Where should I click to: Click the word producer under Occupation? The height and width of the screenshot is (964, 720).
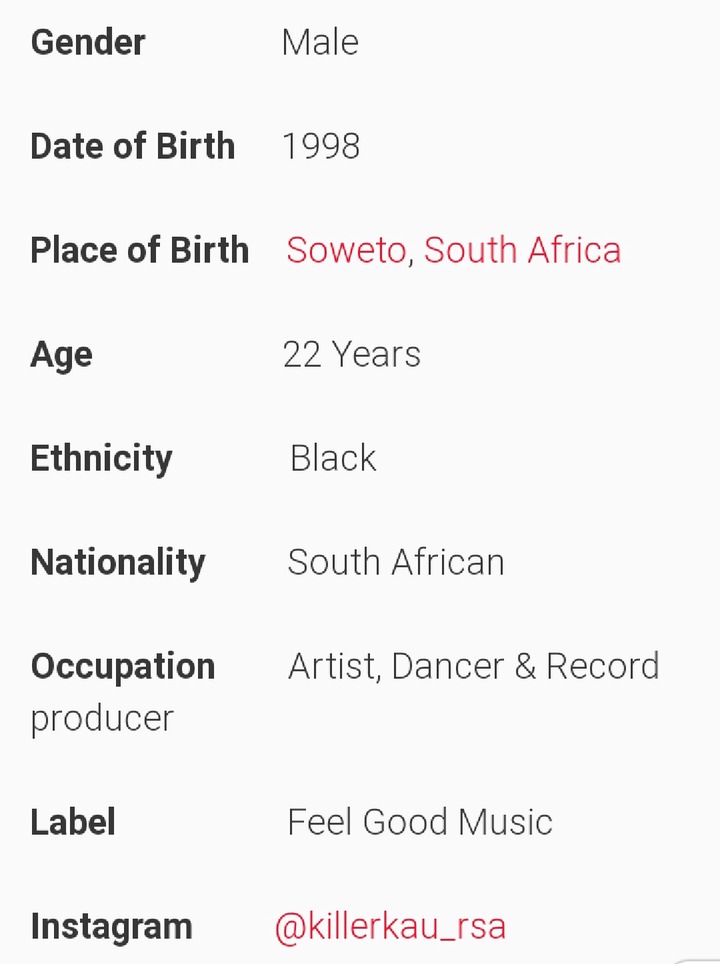point(102,718)
